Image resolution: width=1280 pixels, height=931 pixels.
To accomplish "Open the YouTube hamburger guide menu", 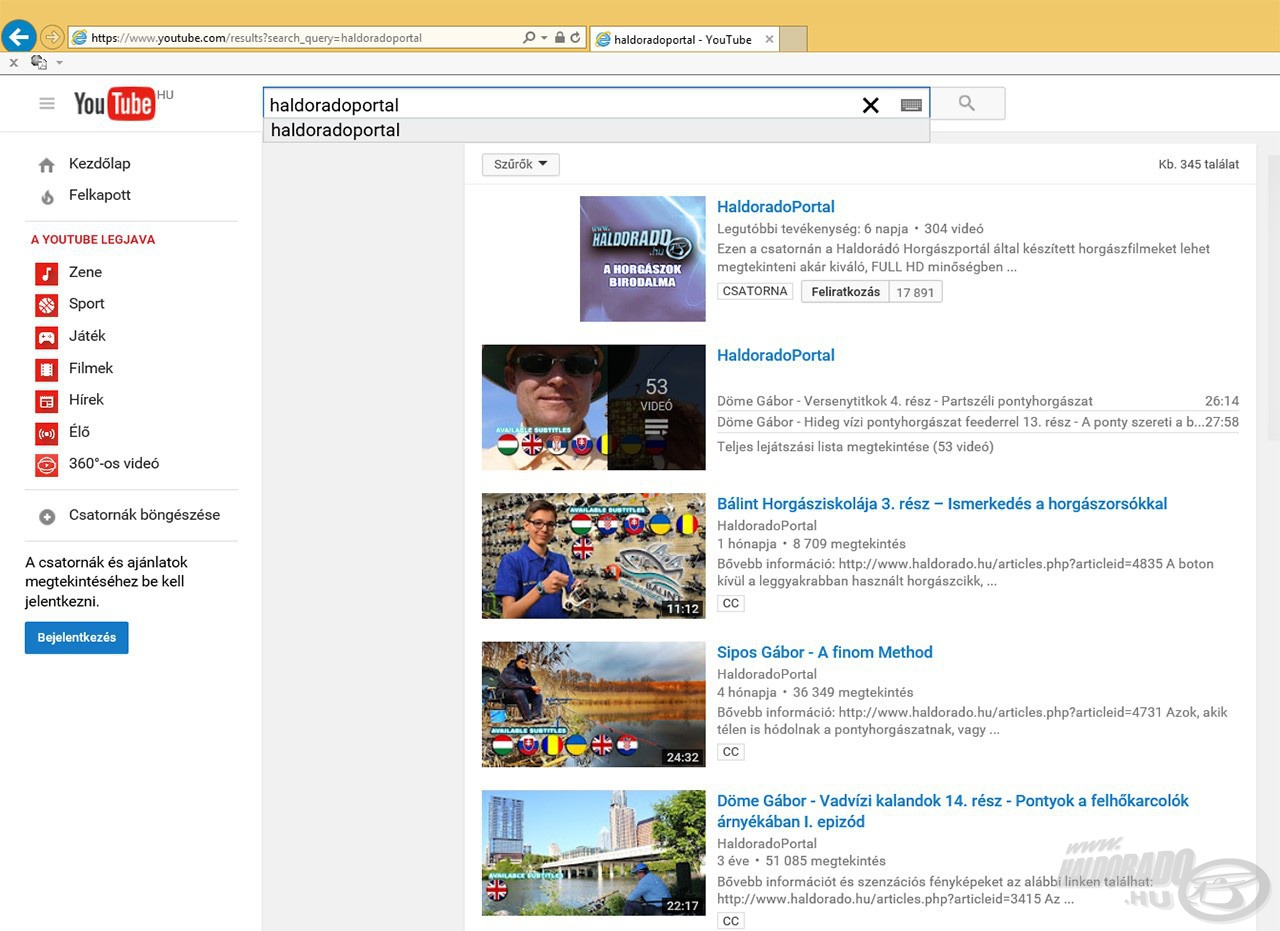I will 47,103.
